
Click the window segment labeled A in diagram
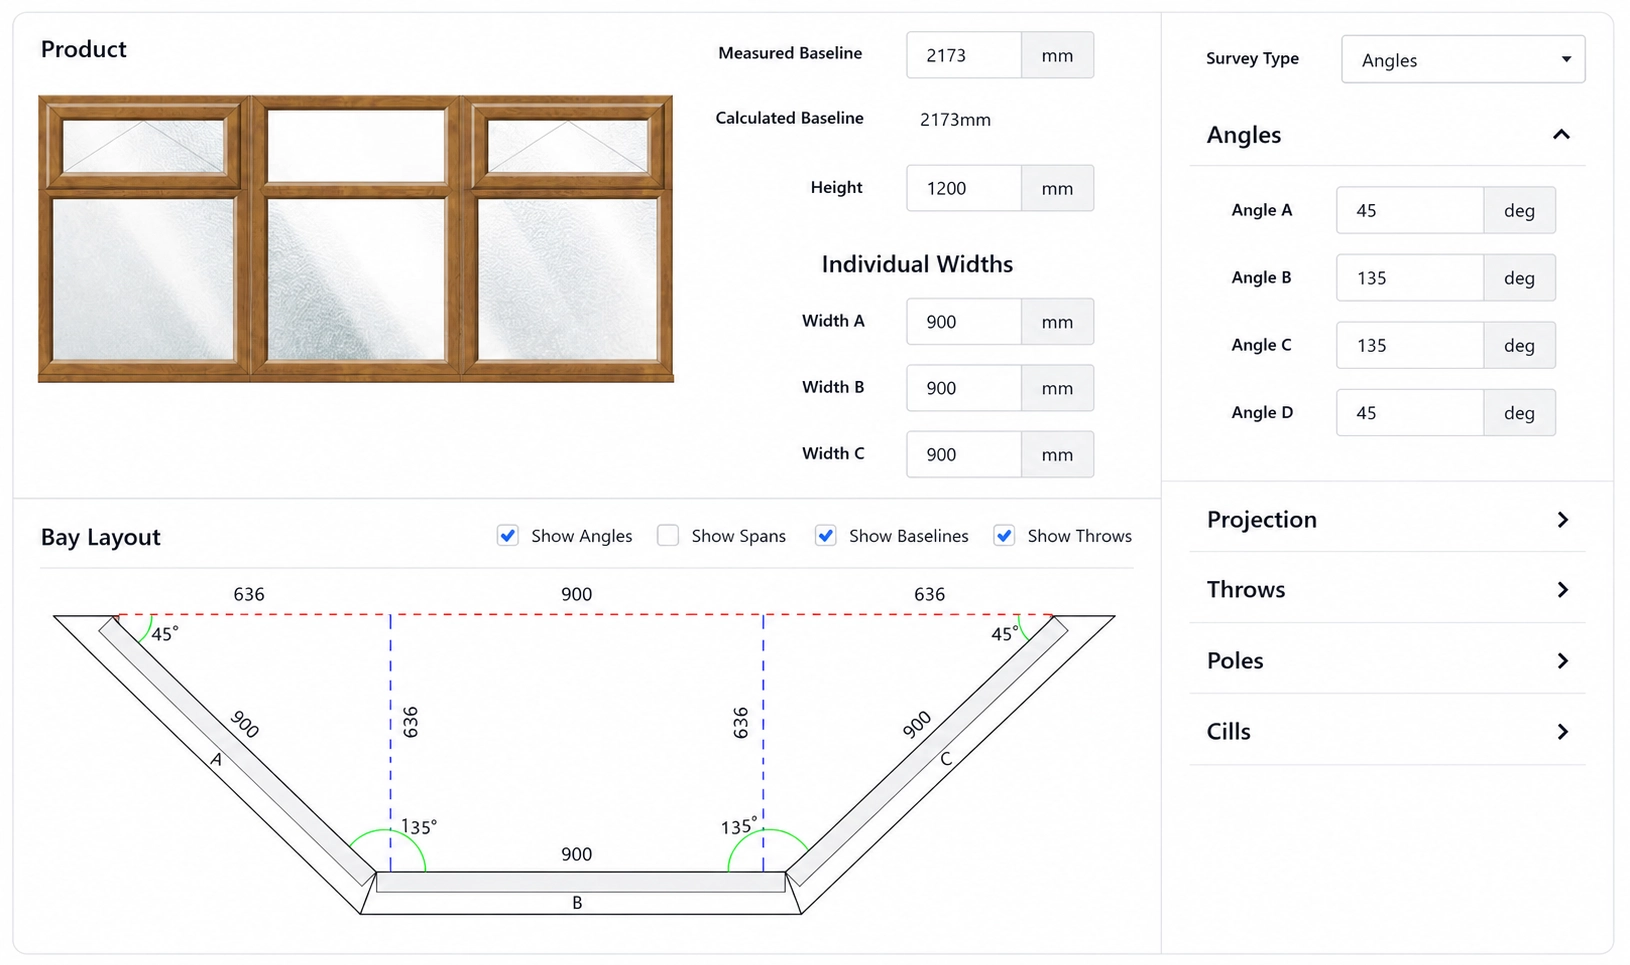point(236,752)
